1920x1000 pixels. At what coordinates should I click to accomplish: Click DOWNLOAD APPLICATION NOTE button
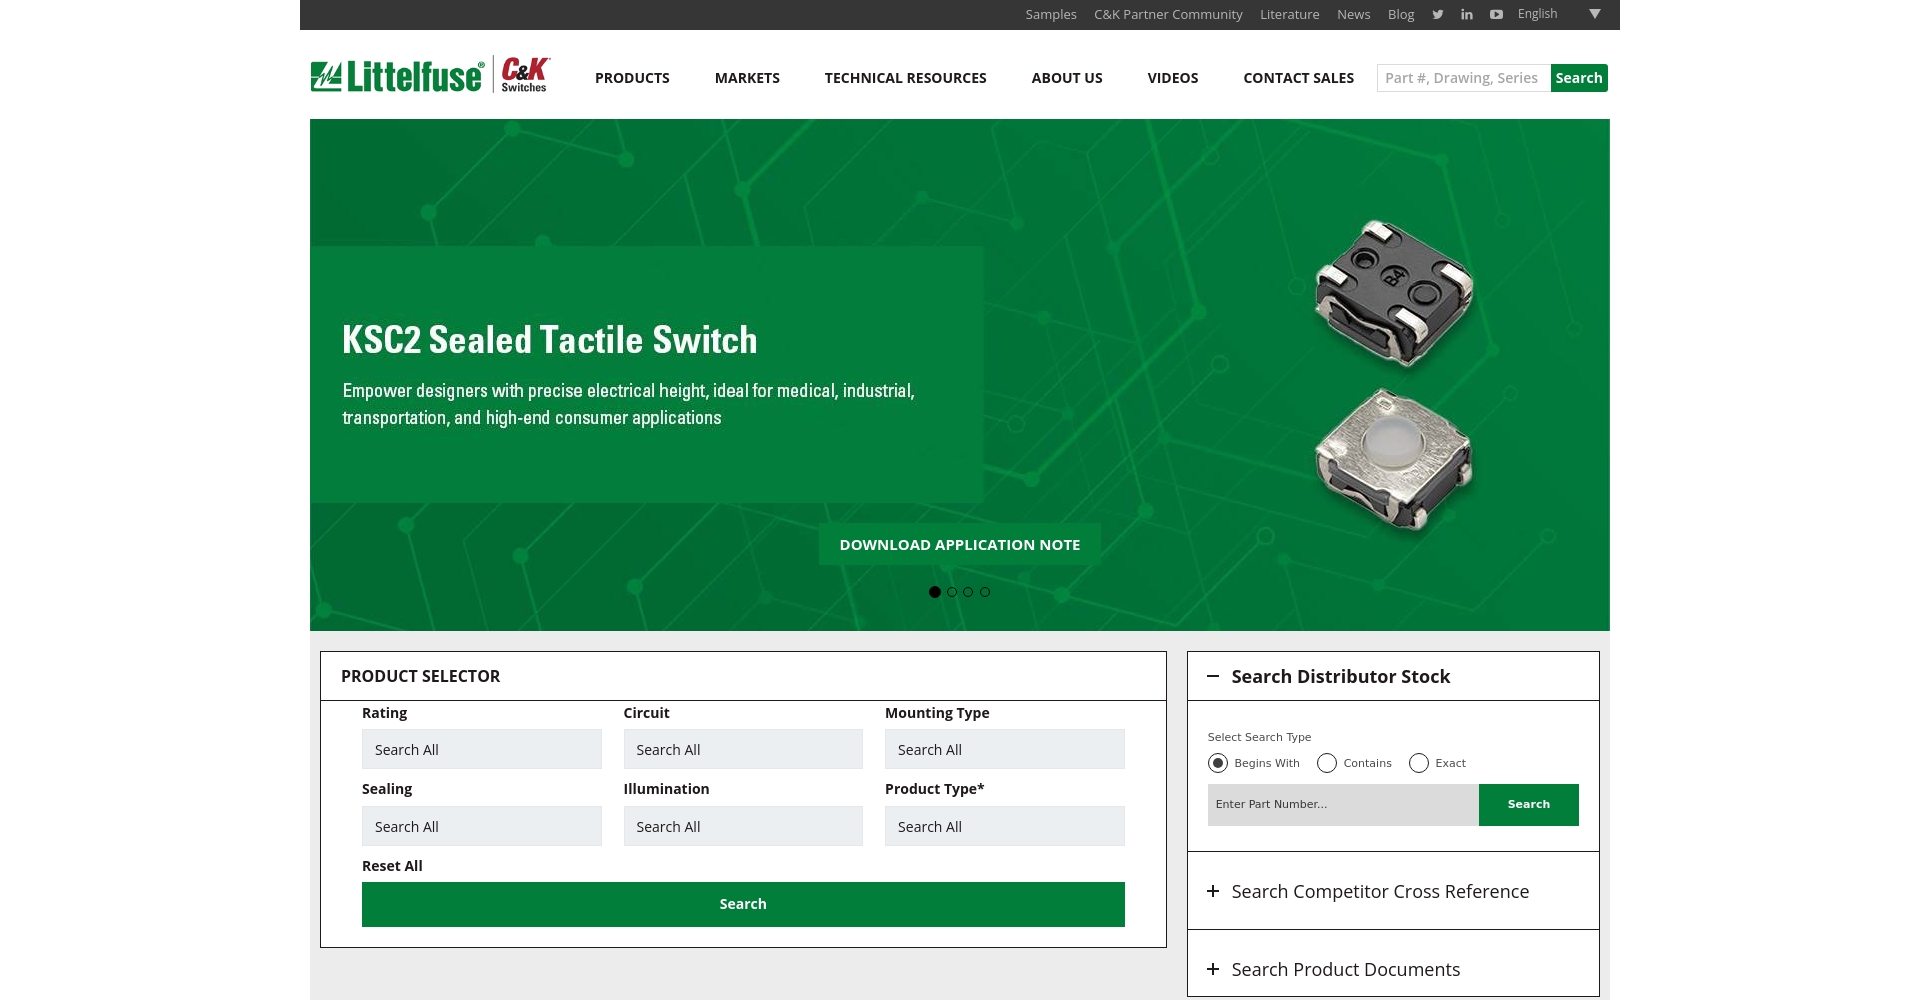(960, 545)
